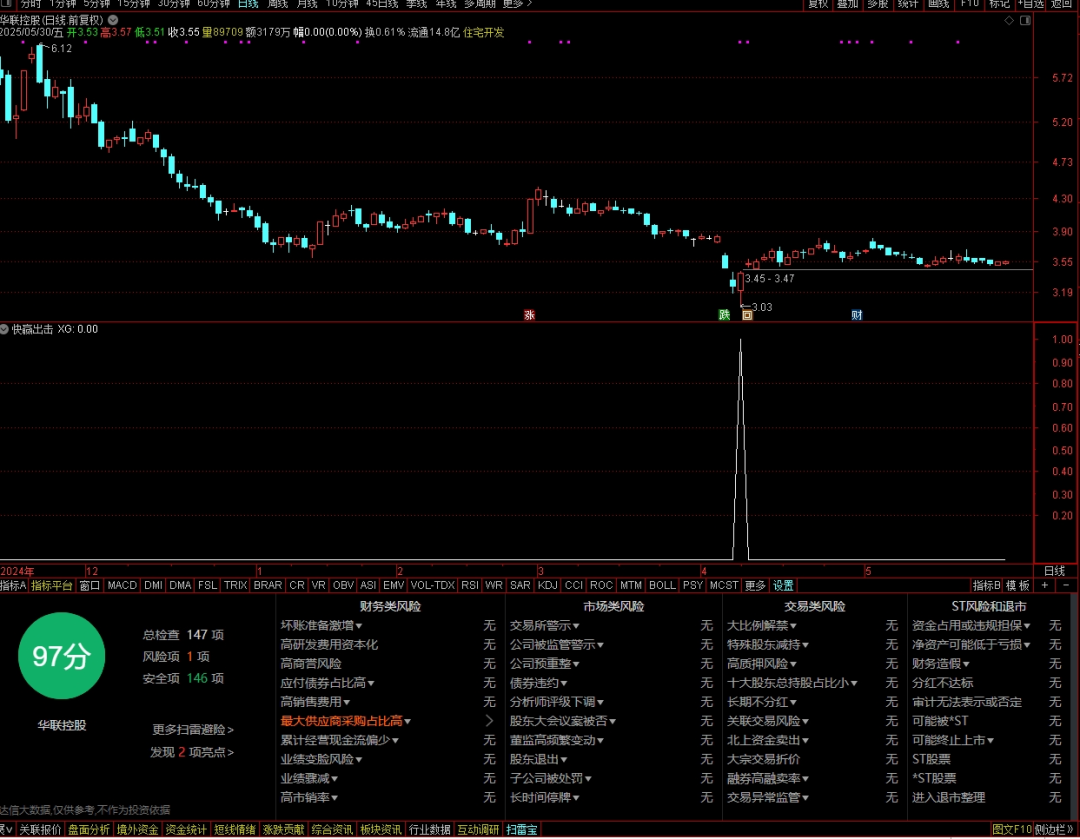Select the 45日线 period tab
1080x839 pixels.
coord(382,4)
